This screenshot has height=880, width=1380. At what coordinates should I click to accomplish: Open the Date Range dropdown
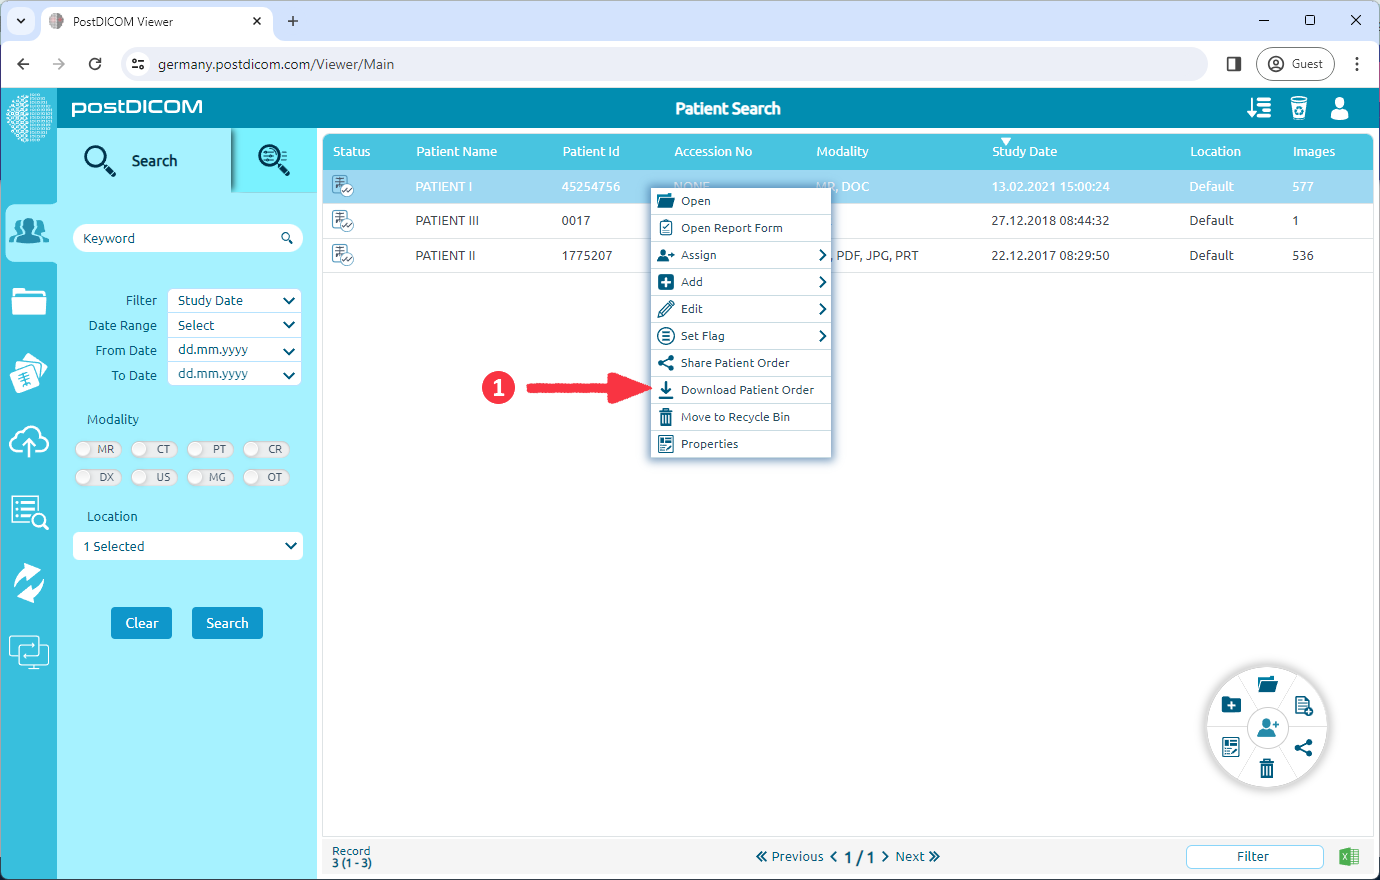(x=233, y=324)
